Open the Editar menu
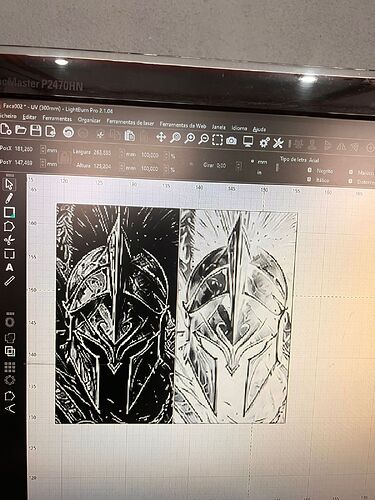The image size is (375, 500). click(29, 117)
